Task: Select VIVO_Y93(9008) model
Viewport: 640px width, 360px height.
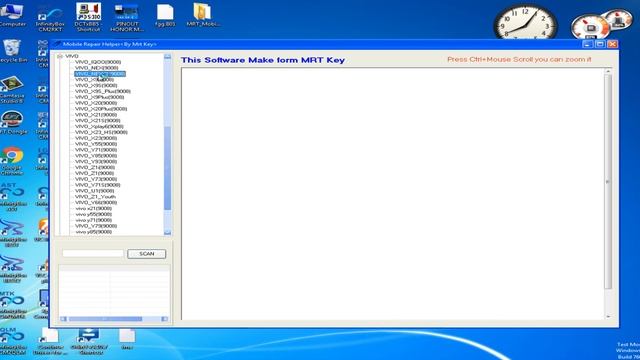Action: (96, 162)
